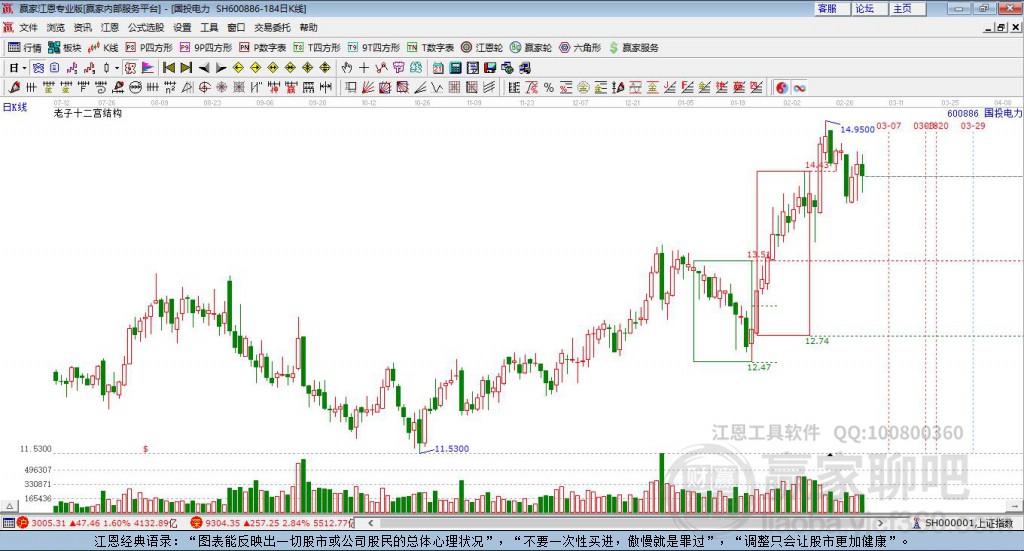Click the 老子十二宫结构 label

click(88, 113)
